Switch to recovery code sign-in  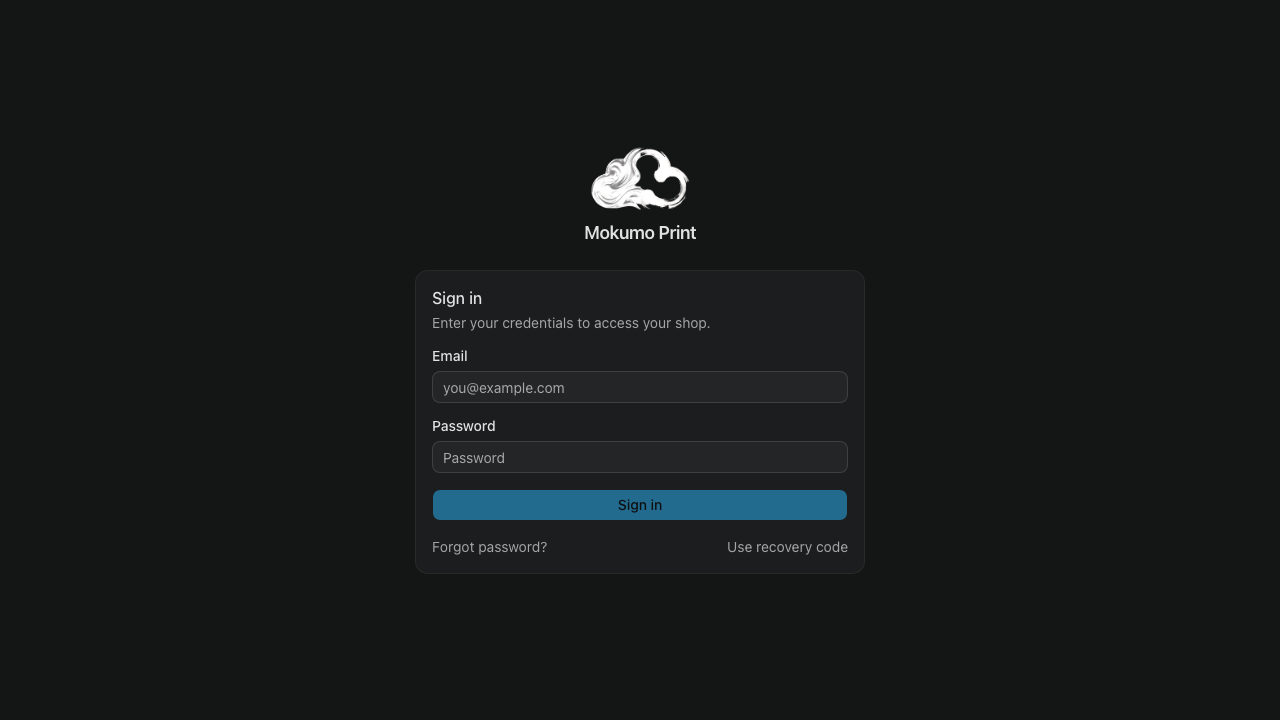787,547
